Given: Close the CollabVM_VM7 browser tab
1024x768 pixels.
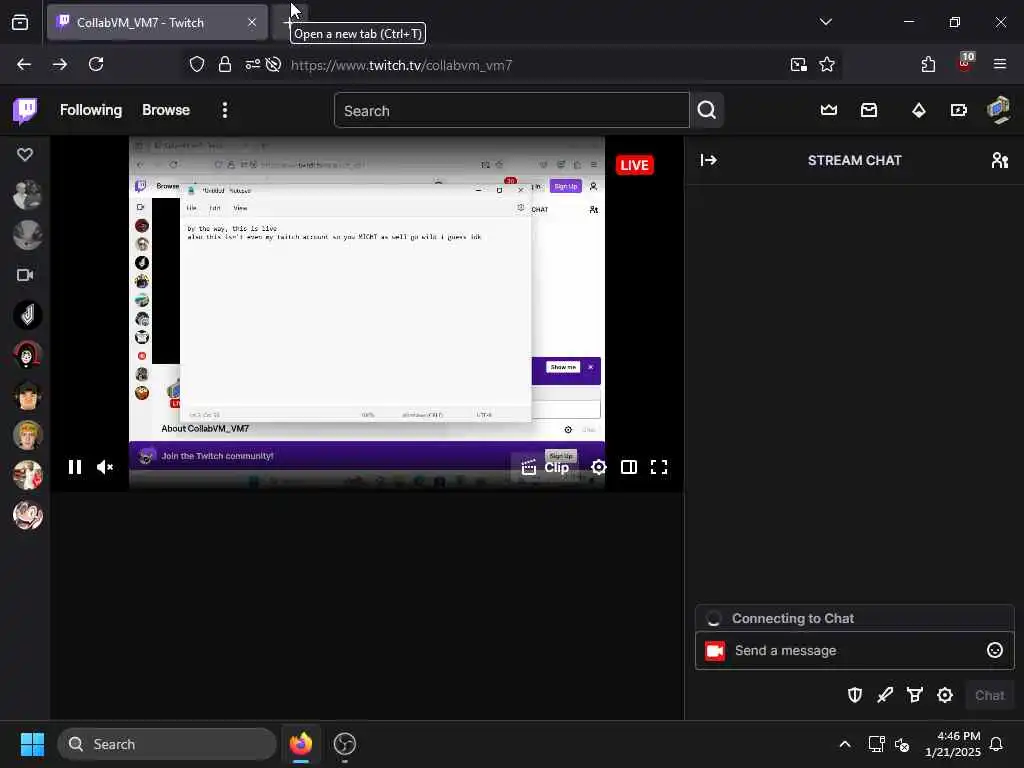Looking at the screenshot, I should [x=252, y=22].
